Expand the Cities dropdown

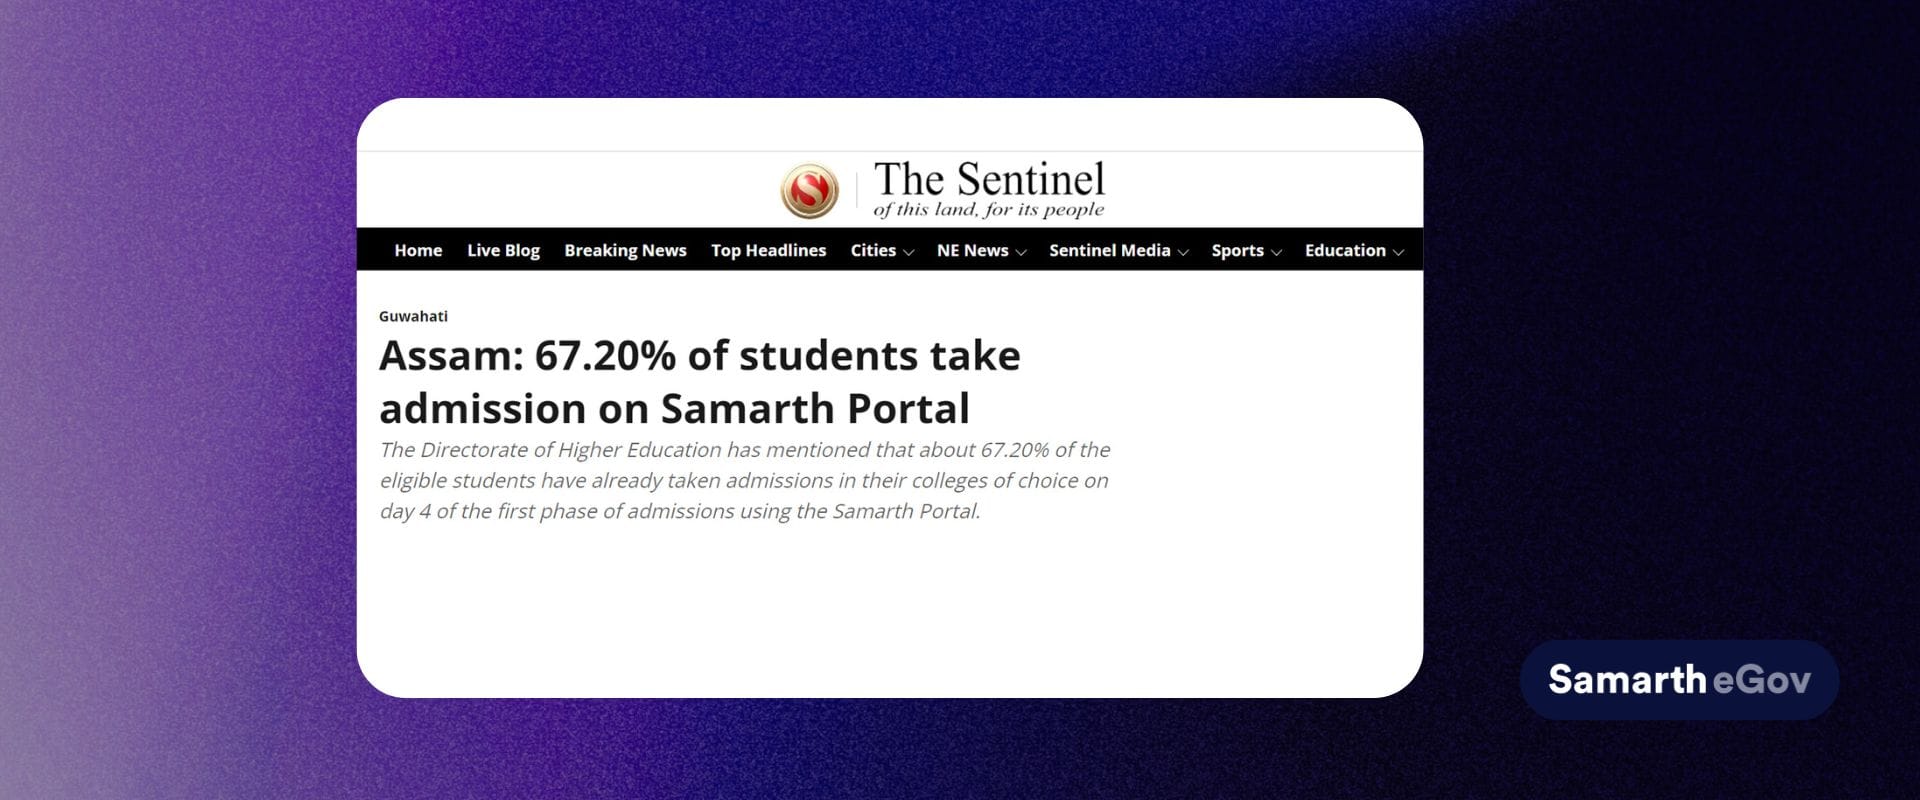point(873,251)
